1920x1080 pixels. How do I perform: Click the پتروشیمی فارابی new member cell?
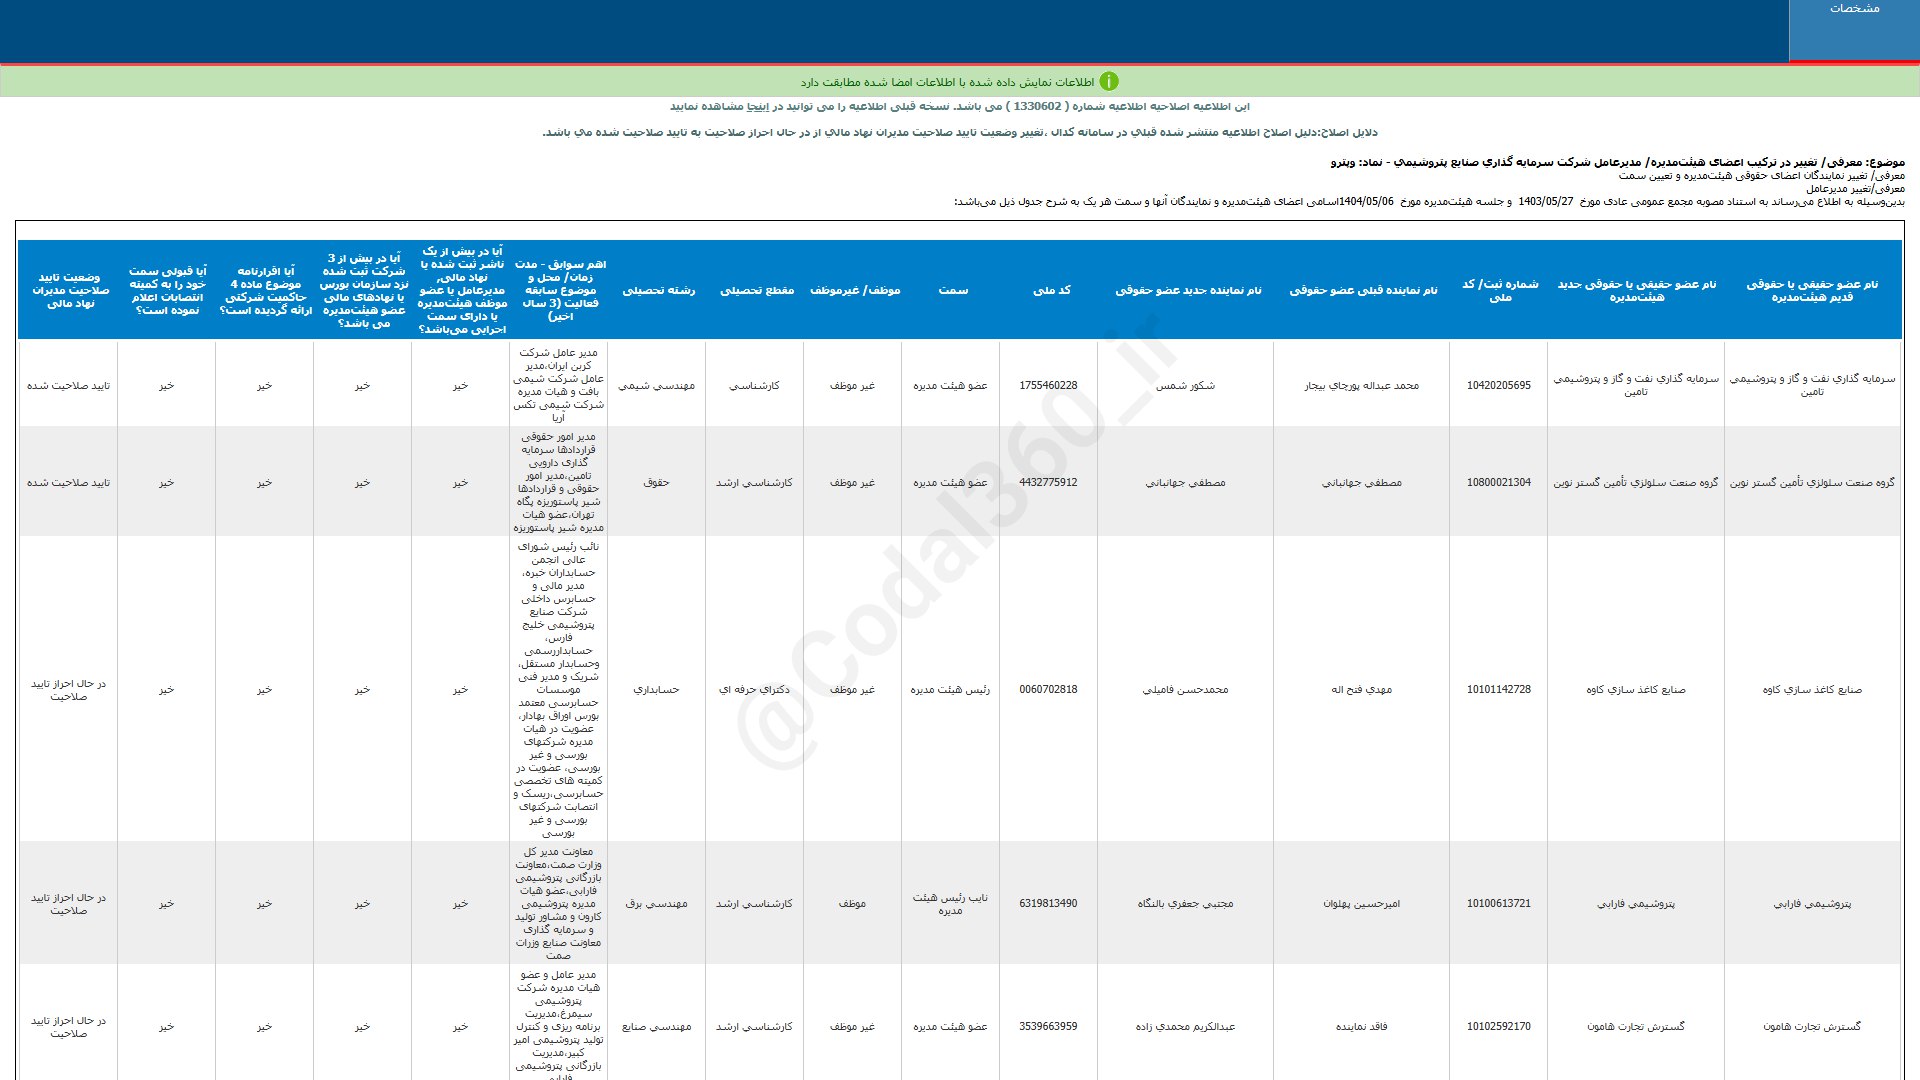tap(1636, 904)
